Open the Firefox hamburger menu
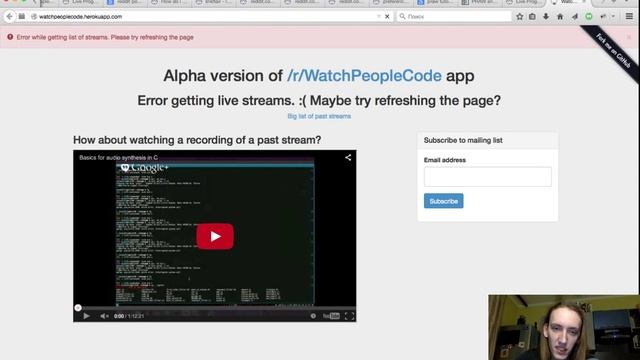Image resolution: width=640 pixels, height=360 pixels. (x=629, y=16)
